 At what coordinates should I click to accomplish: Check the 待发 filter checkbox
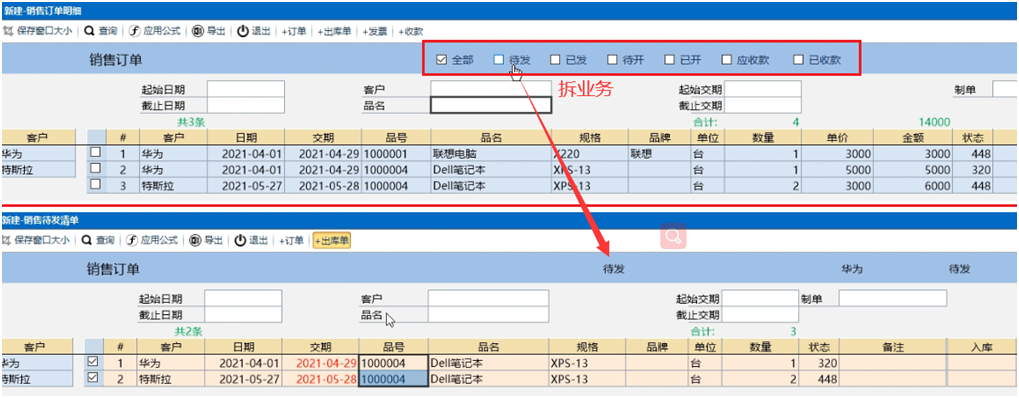coord(498,60)
